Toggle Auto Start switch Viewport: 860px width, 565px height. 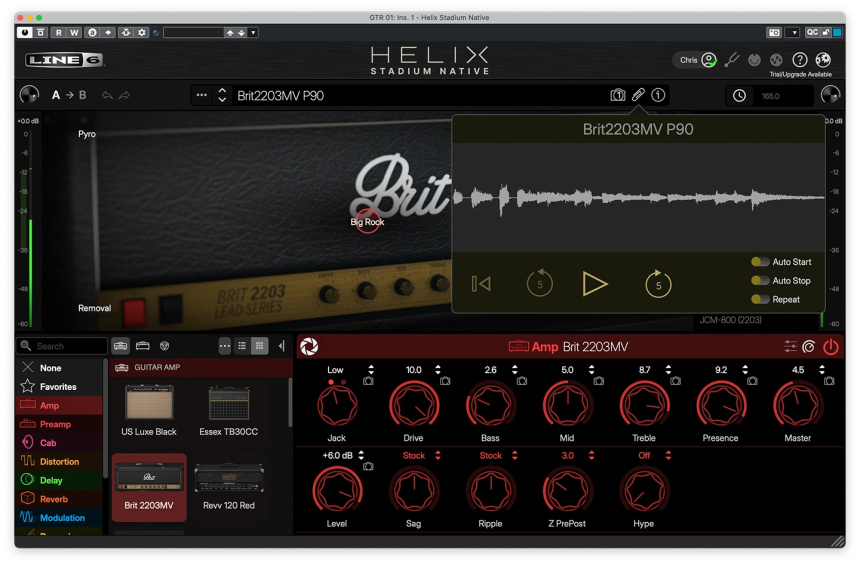click(x=760, y=262)
